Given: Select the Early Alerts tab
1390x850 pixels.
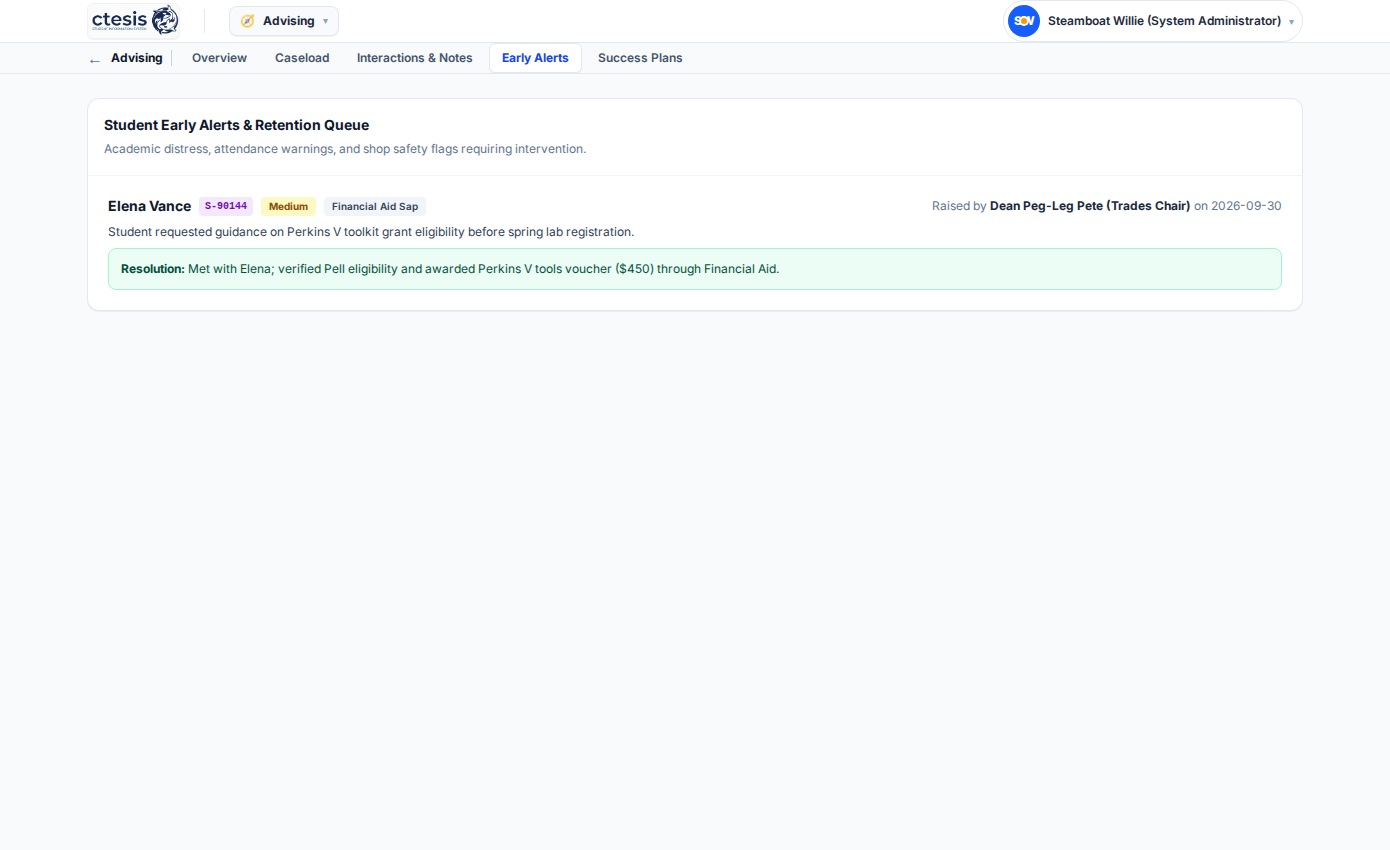Looking at the screenshot, I should coord(535,58).
